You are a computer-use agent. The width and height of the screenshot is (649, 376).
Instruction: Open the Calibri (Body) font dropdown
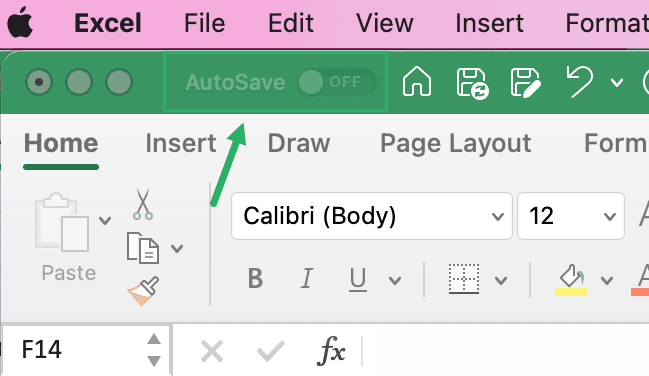(372, 216)
